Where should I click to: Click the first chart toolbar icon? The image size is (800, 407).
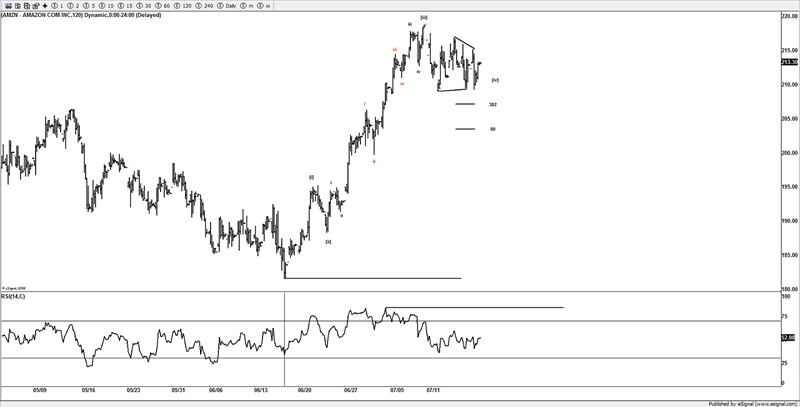(x=9, y=6)
